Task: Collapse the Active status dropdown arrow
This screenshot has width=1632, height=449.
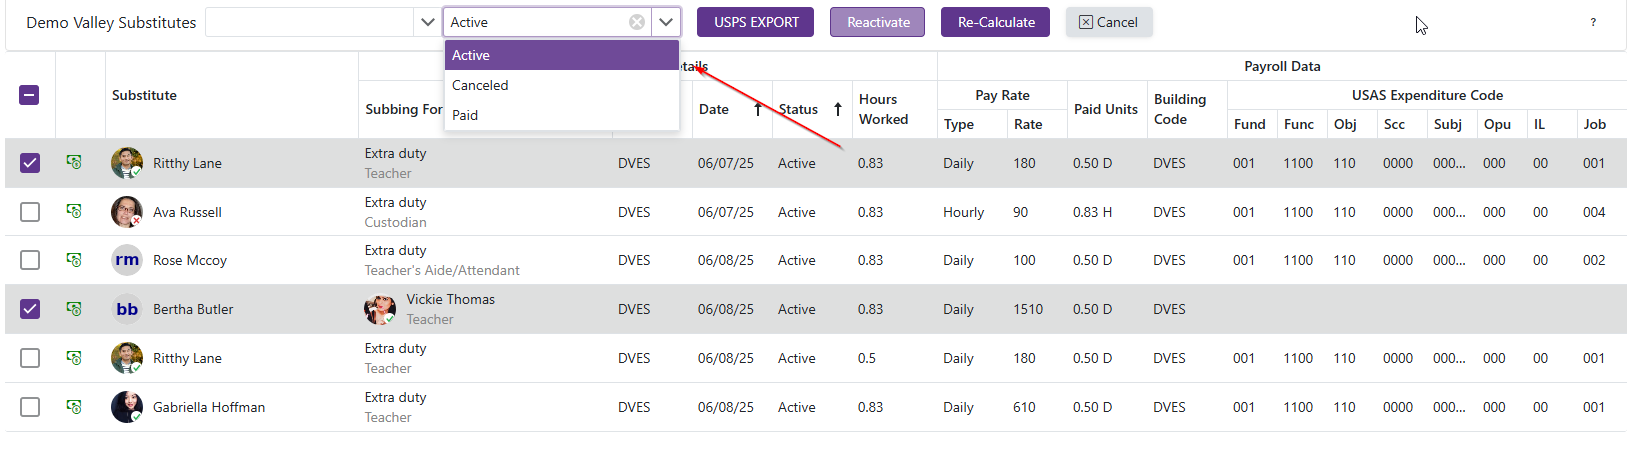Action: 666,22
